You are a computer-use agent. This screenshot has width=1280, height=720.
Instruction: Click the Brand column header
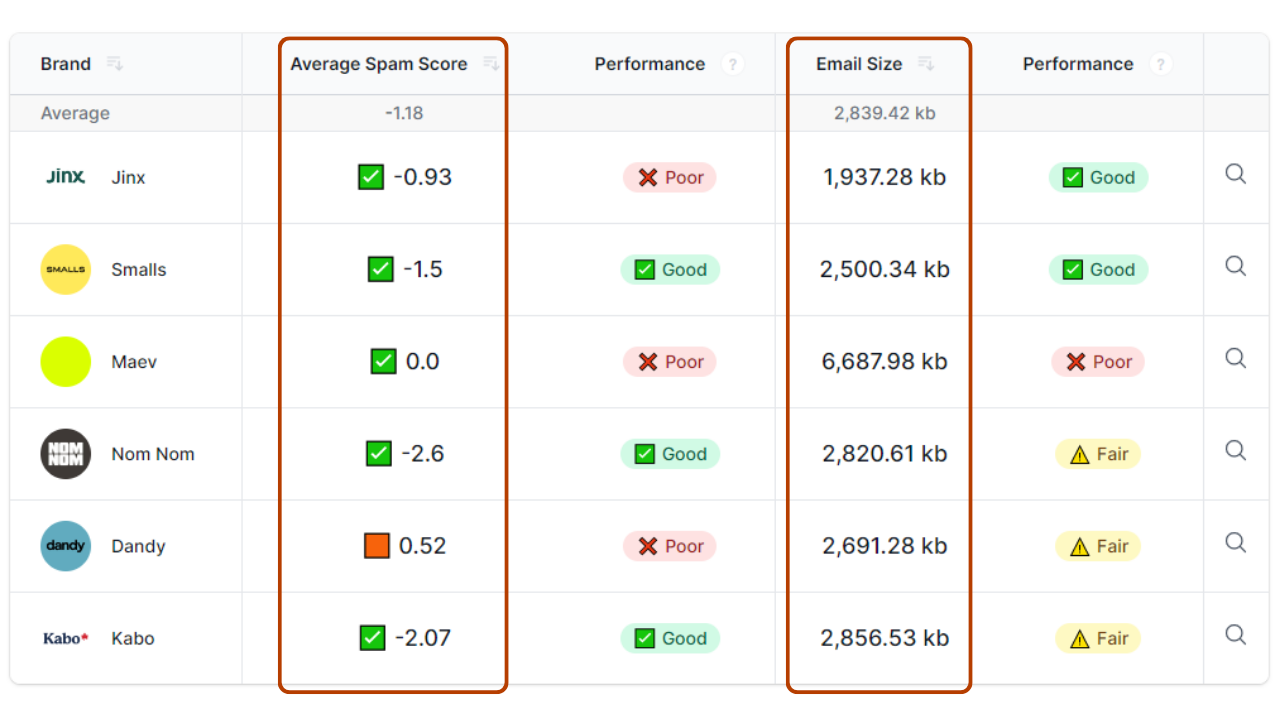66,64
